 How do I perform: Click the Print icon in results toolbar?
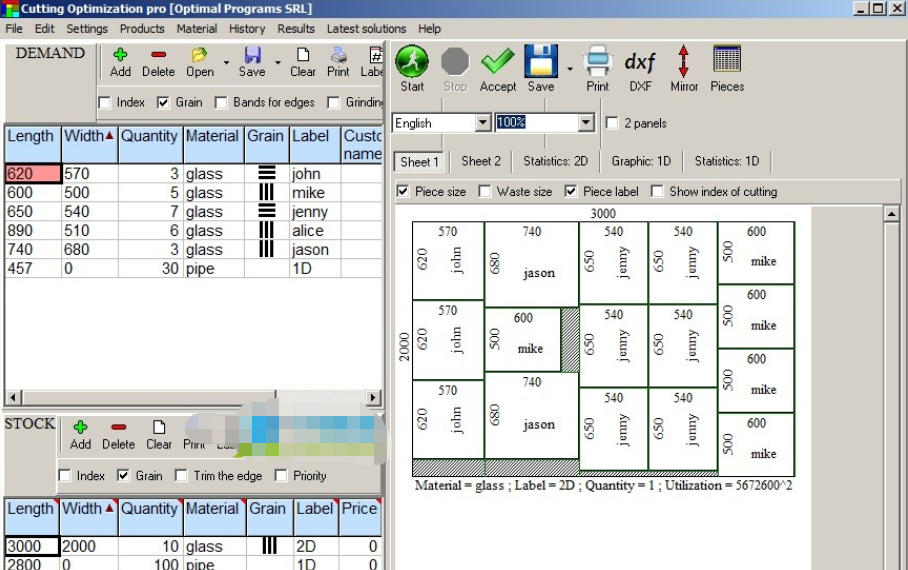pos(597,62)
